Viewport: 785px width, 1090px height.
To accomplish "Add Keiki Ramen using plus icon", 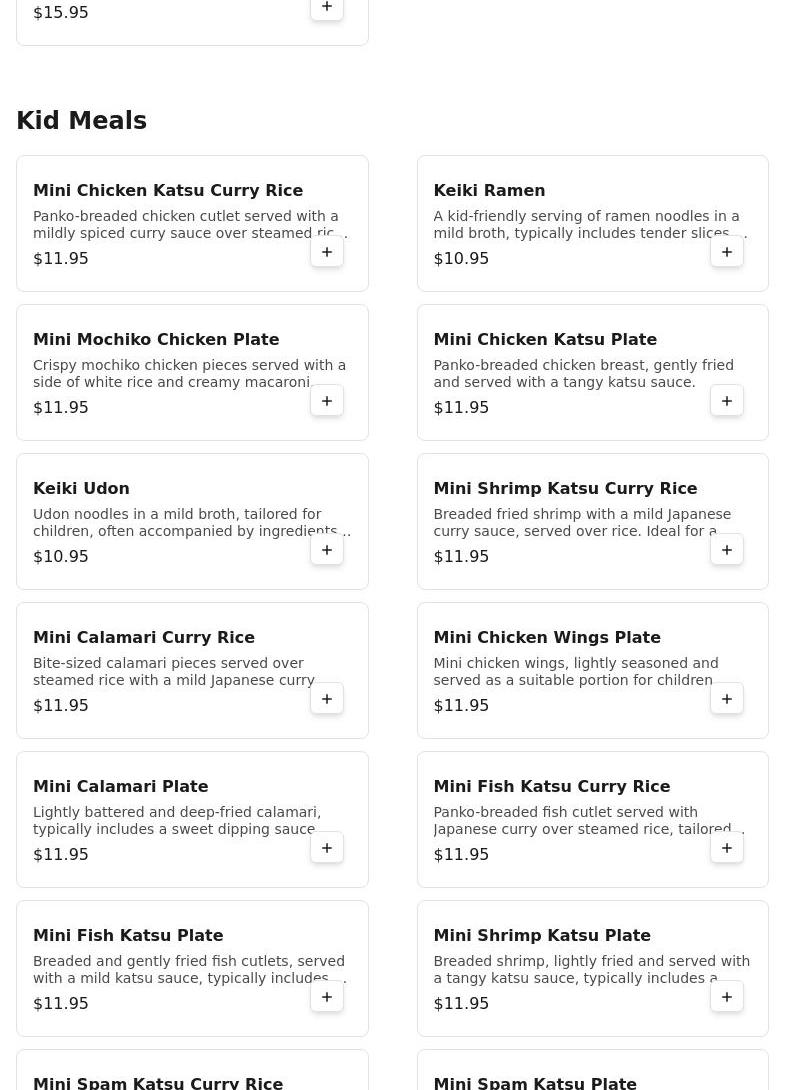I will [727, 252].
